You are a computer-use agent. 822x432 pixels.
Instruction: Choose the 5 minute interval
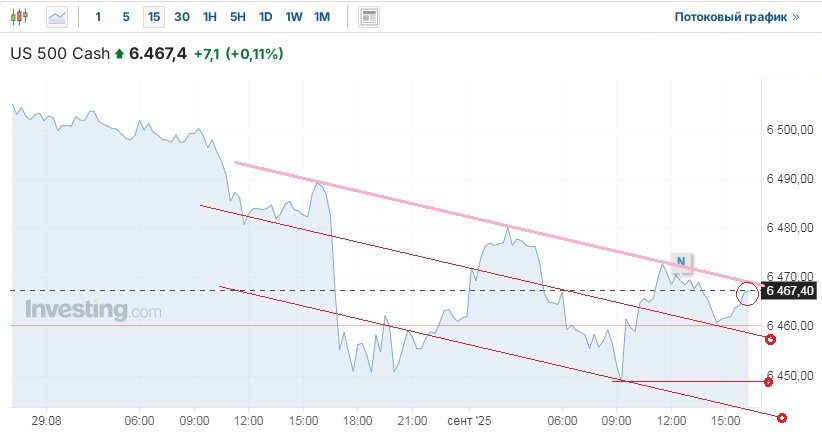[x=125, y=17]
